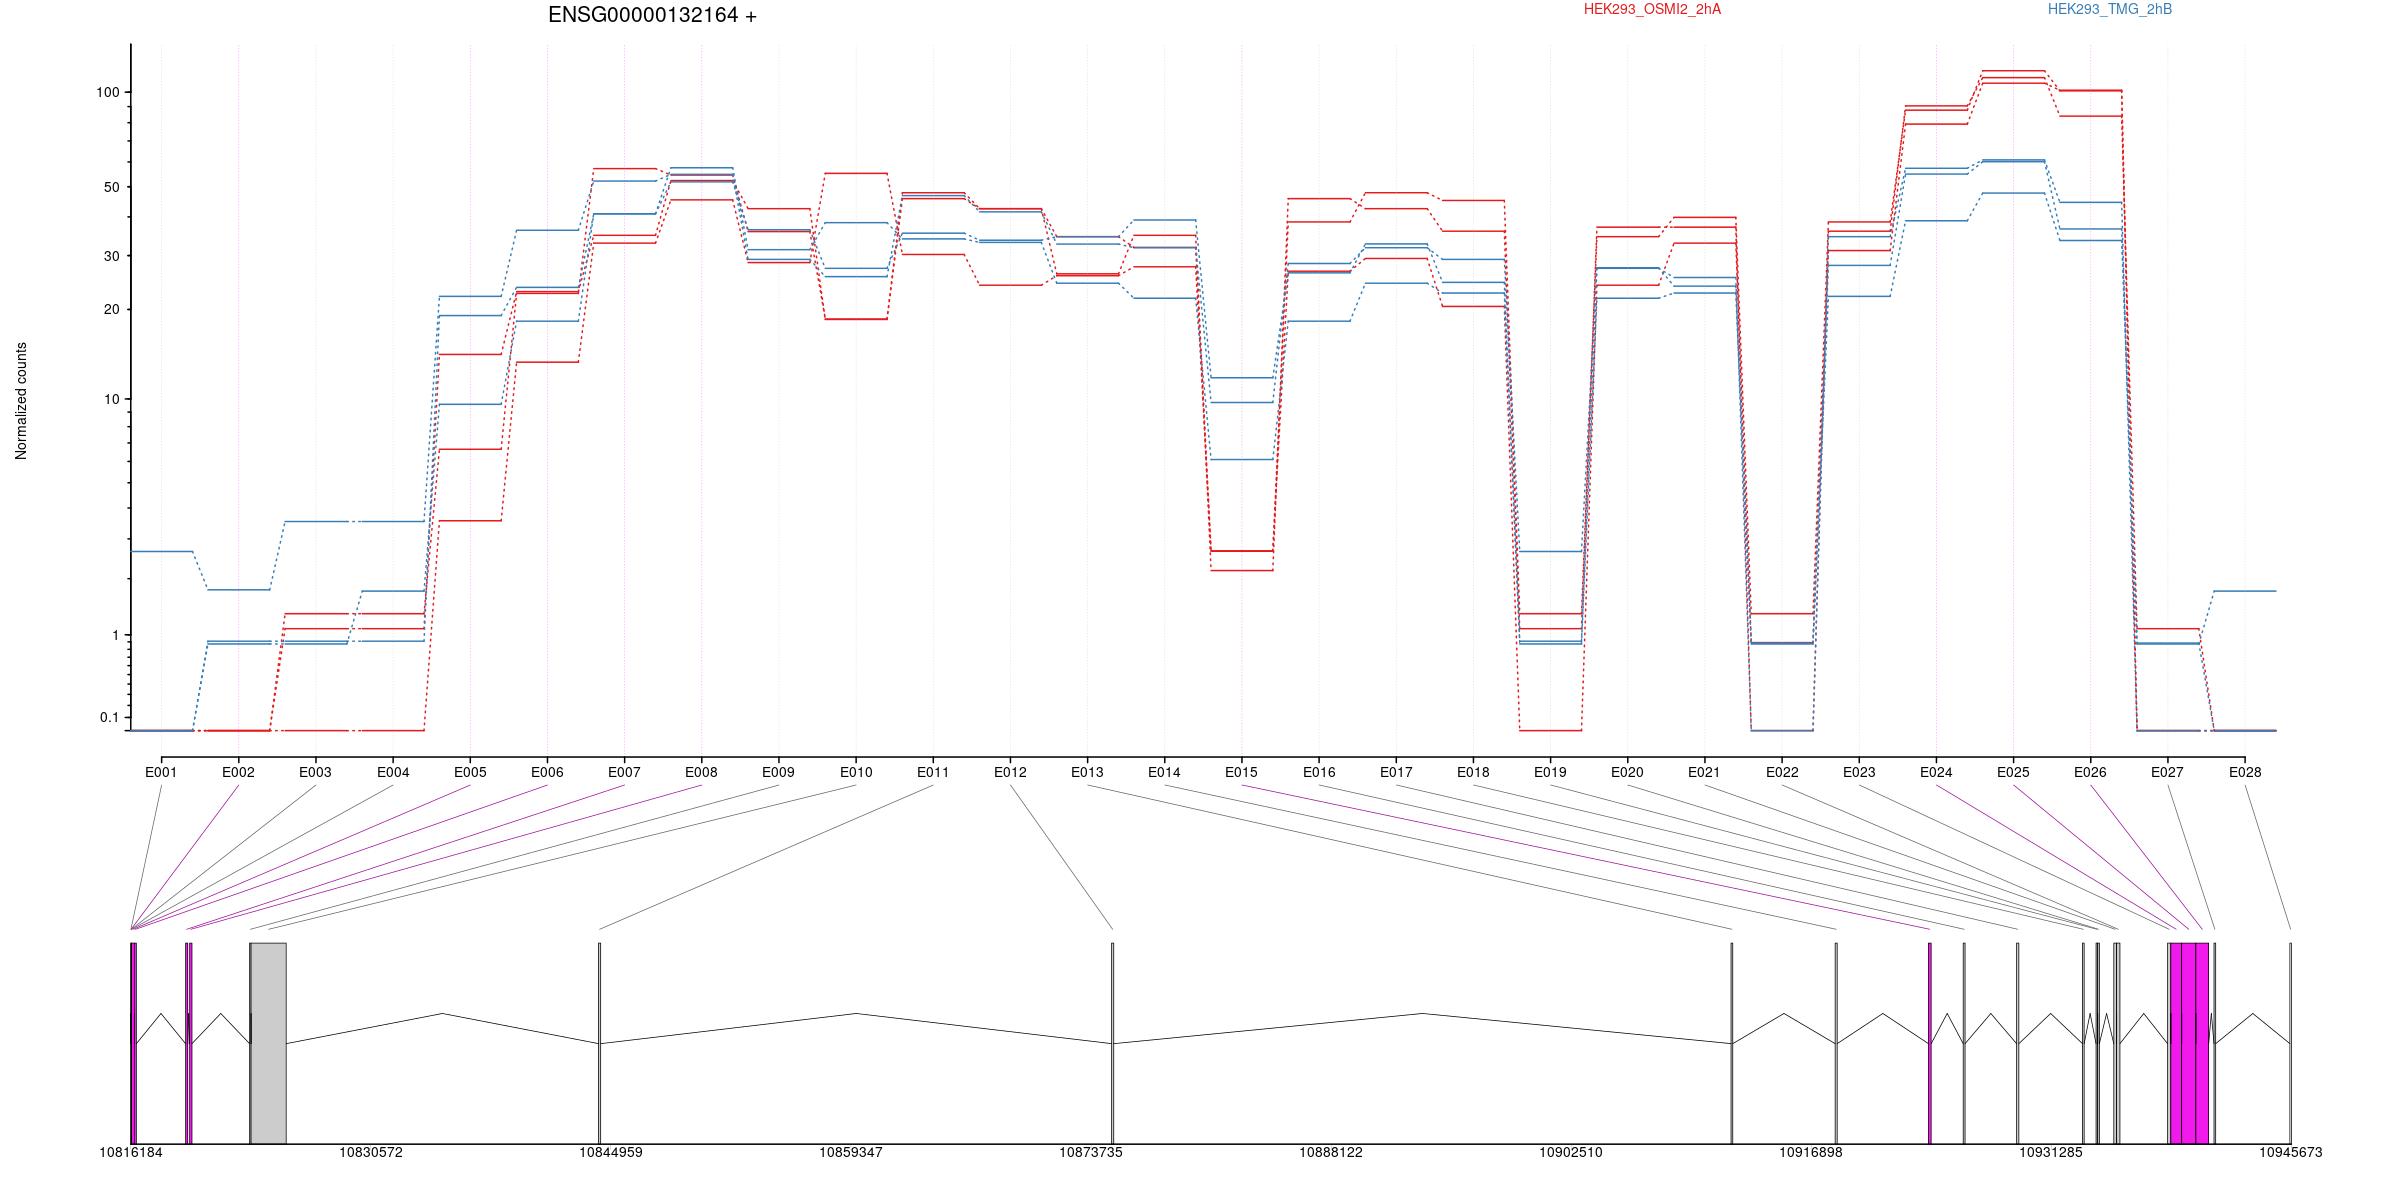Select exon label E004
Screen dimensions: 2400x1200
pos(393,772)
